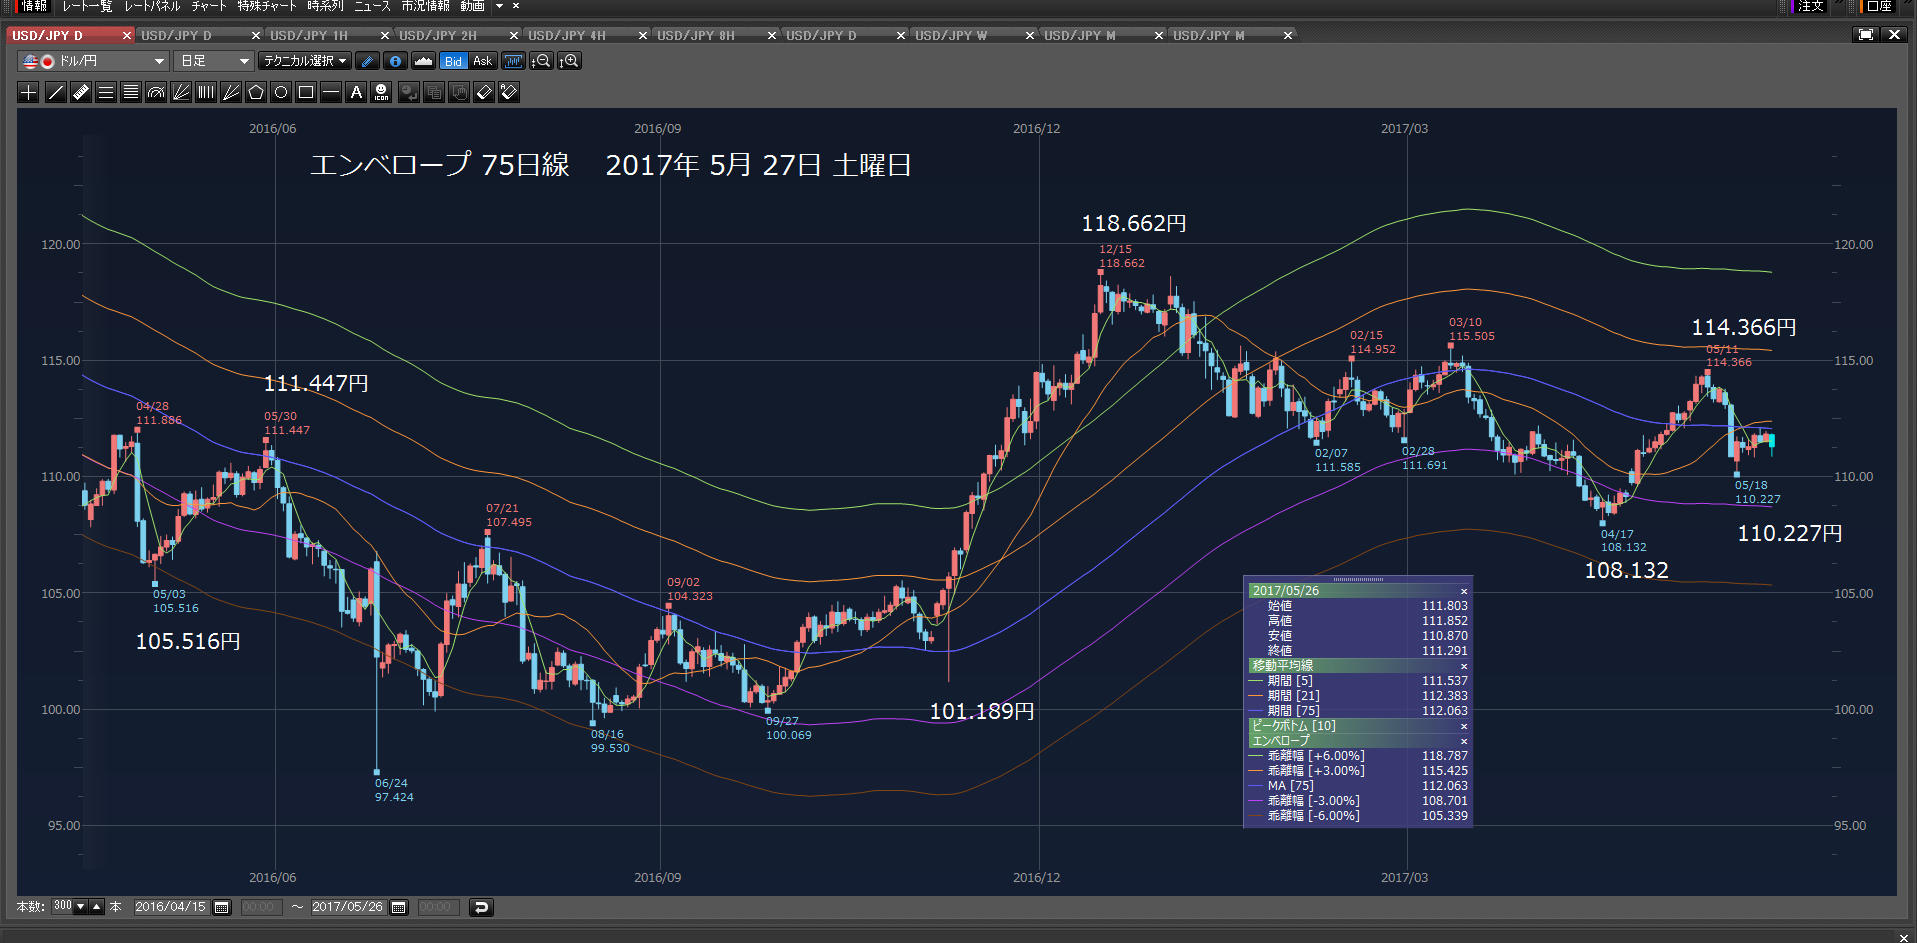This screenshot has width=1917, height=943.
Task: Select the crosshair cursor tool
Action: (29, 92)
